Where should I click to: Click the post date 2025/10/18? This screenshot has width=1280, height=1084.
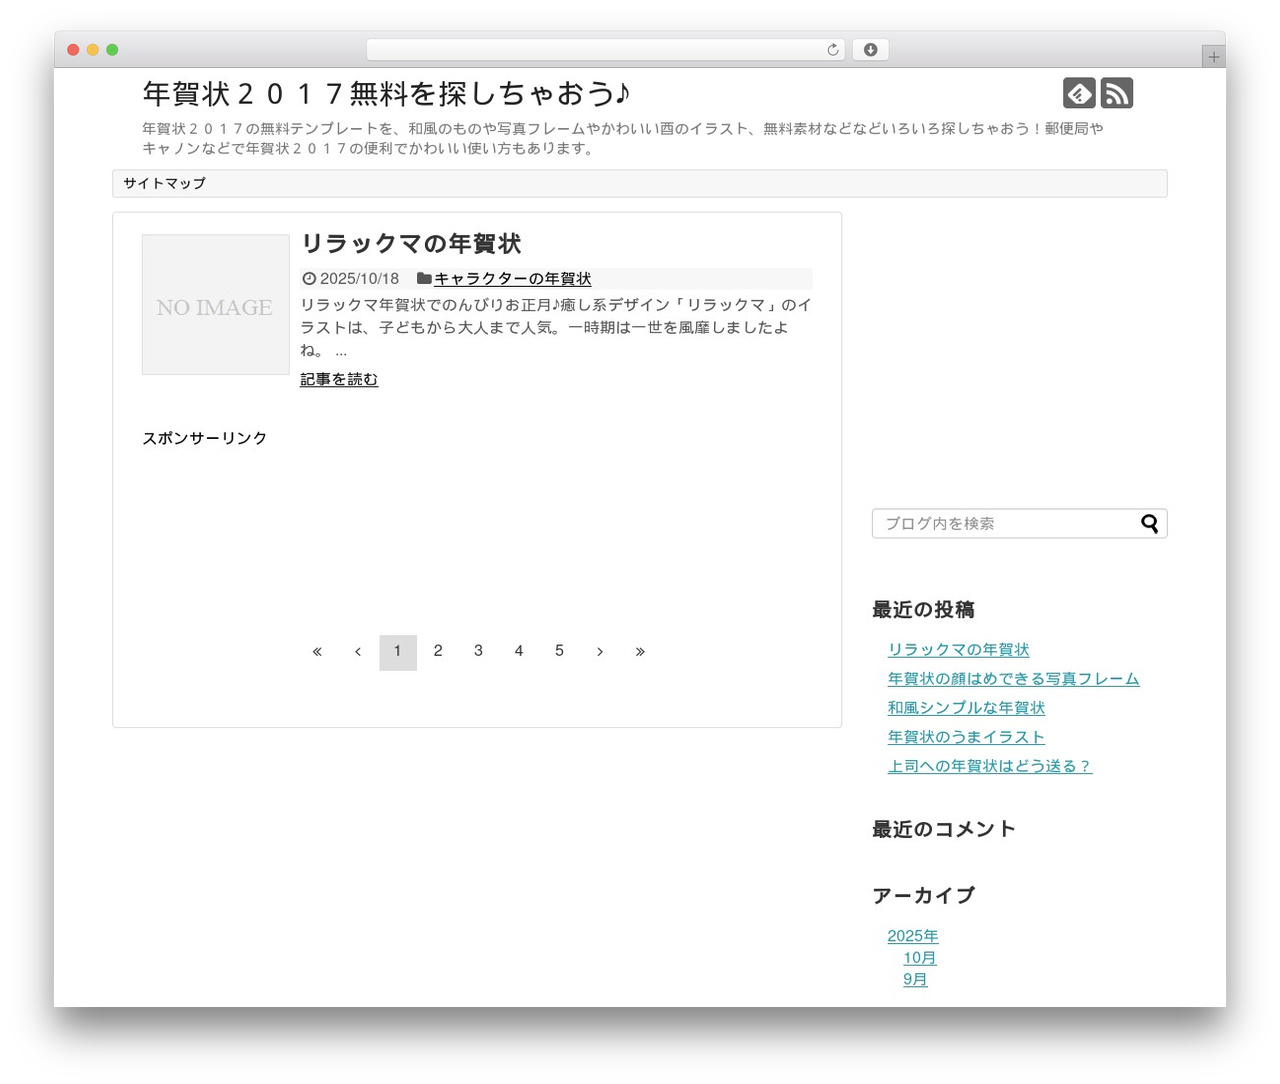(359, 279)
